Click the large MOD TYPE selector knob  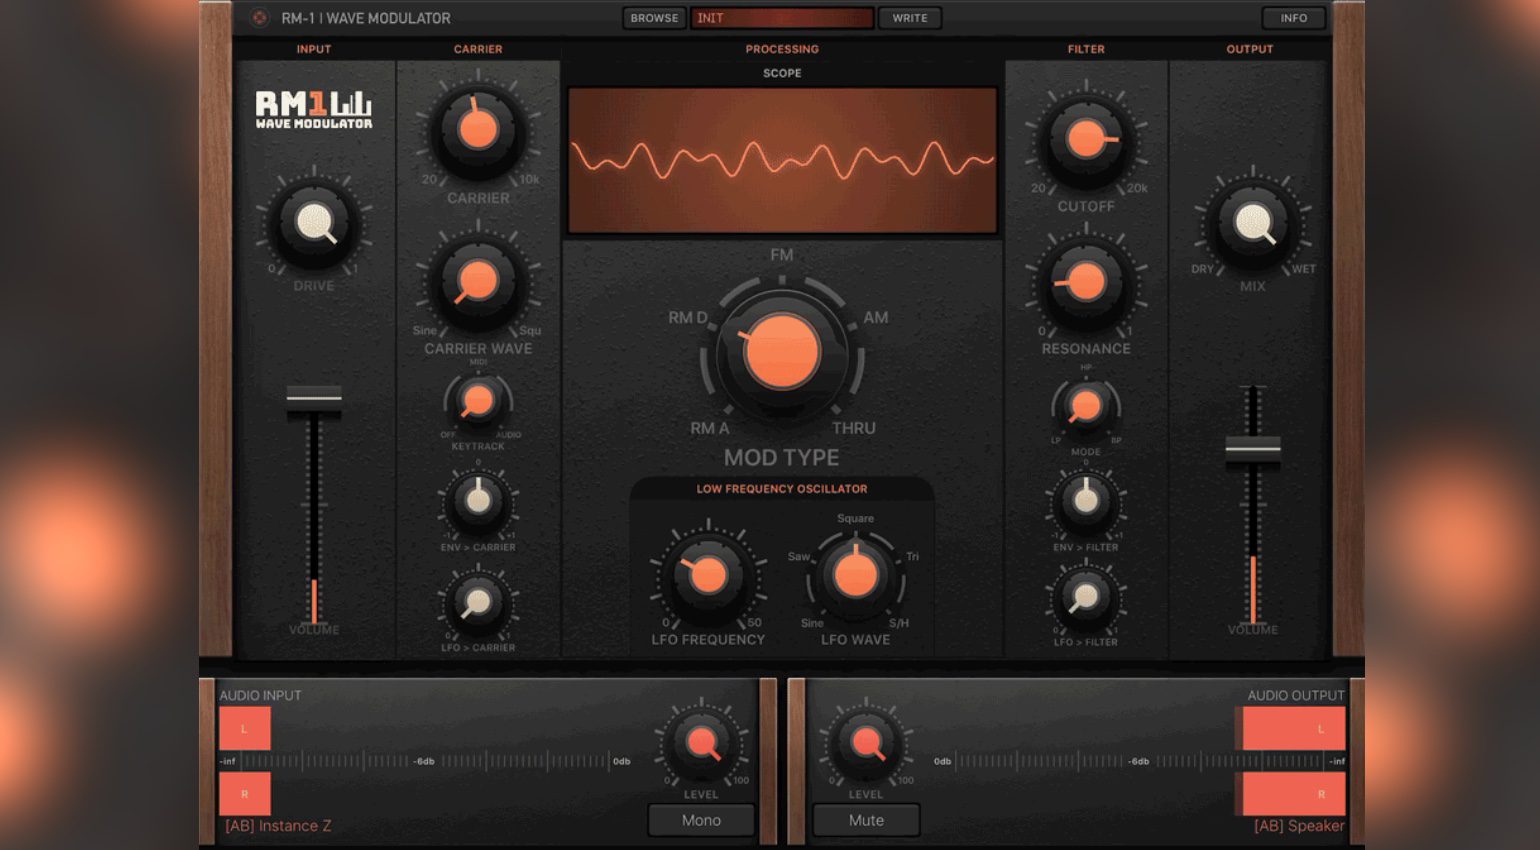[782, 352]
